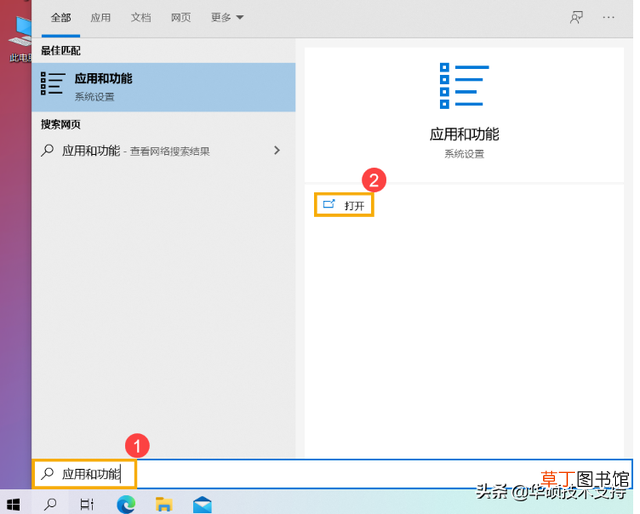640x514 pixels.
Task: Switch to the 文档 tab
Action: 141,18
